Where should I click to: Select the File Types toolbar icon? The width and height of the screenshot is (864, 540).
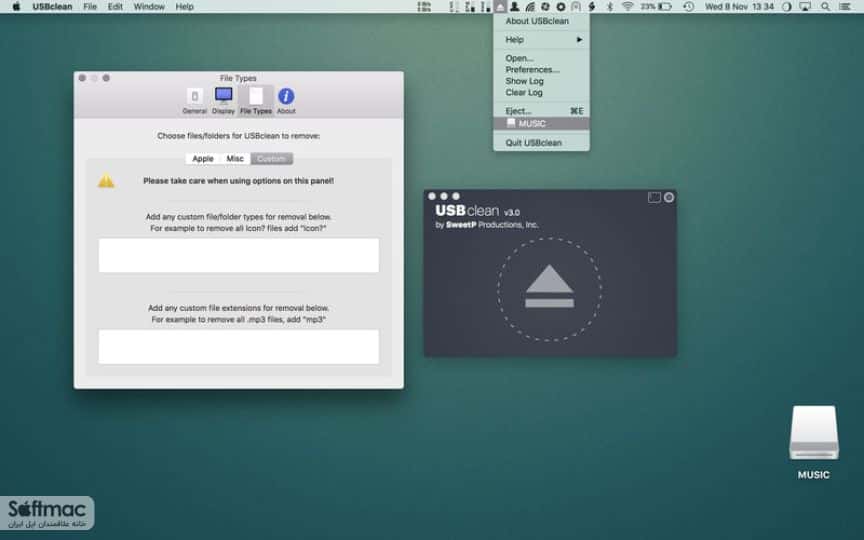tap(256, 101)
